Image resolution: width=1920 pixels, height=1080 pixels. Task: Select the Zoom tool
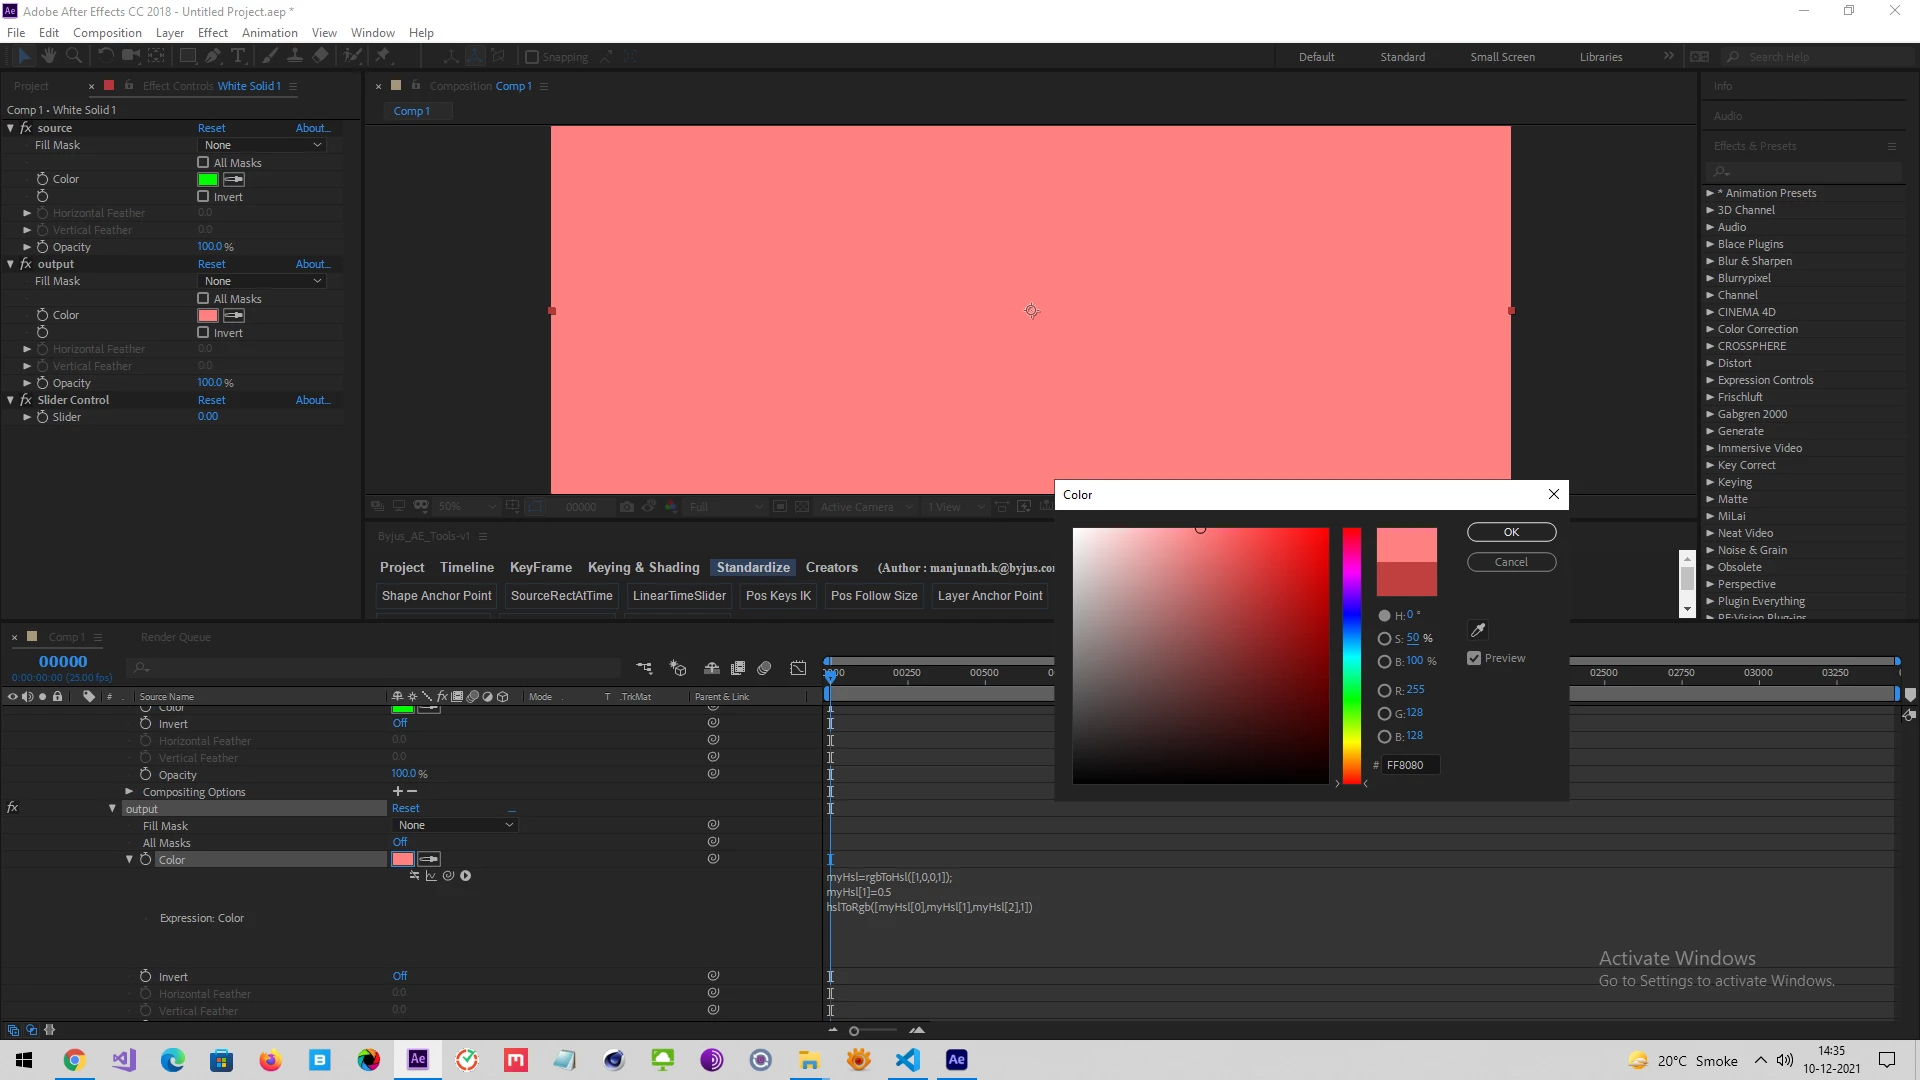coord(74,56)
